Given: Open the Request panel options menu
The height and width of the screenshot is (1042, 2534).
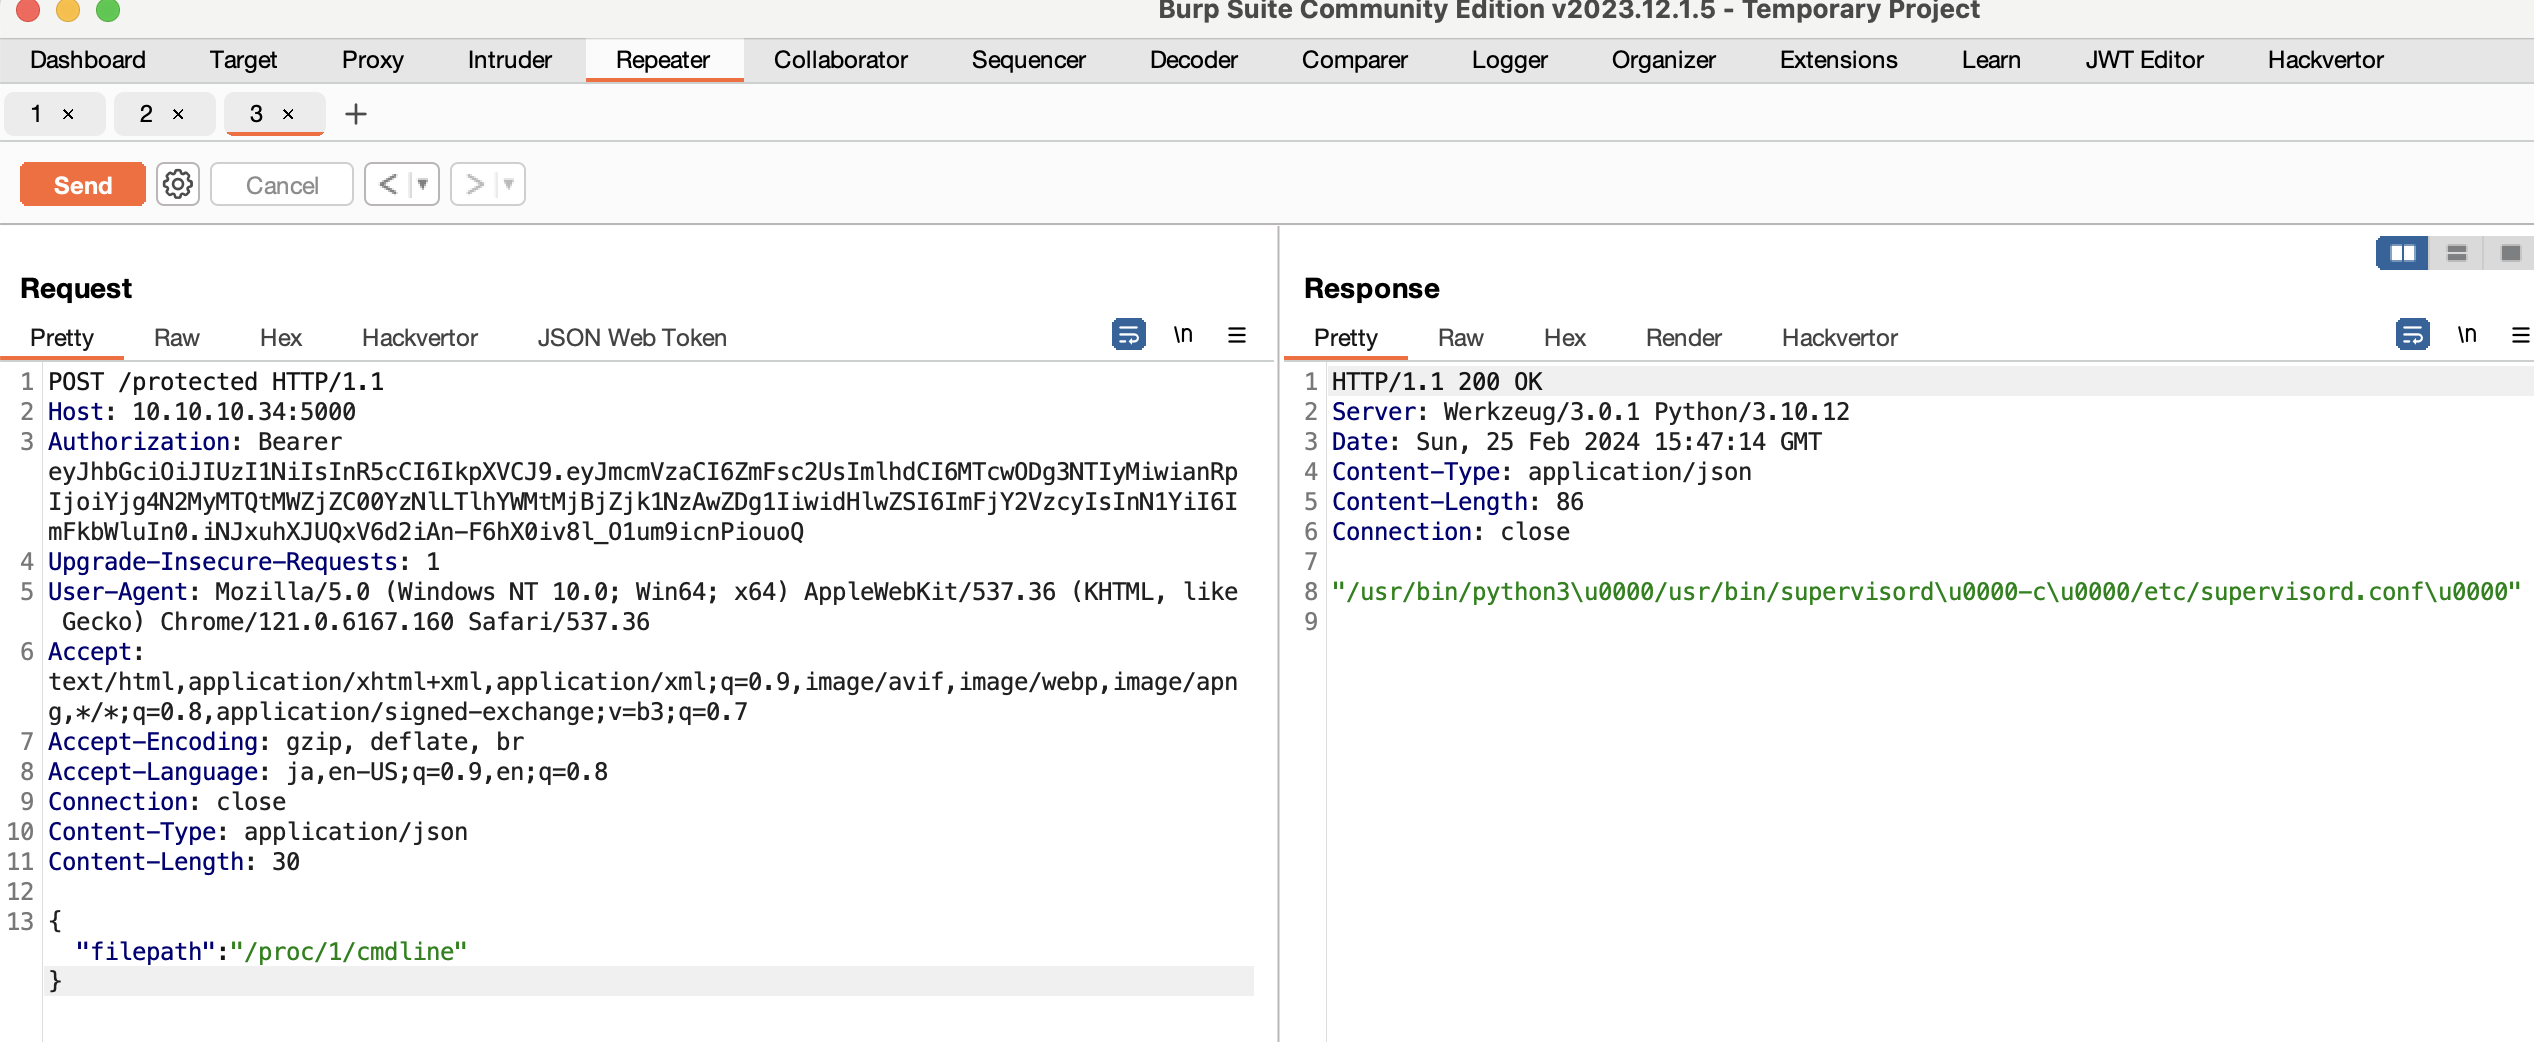Looking at the screenshot, I should coord(1237,335).
